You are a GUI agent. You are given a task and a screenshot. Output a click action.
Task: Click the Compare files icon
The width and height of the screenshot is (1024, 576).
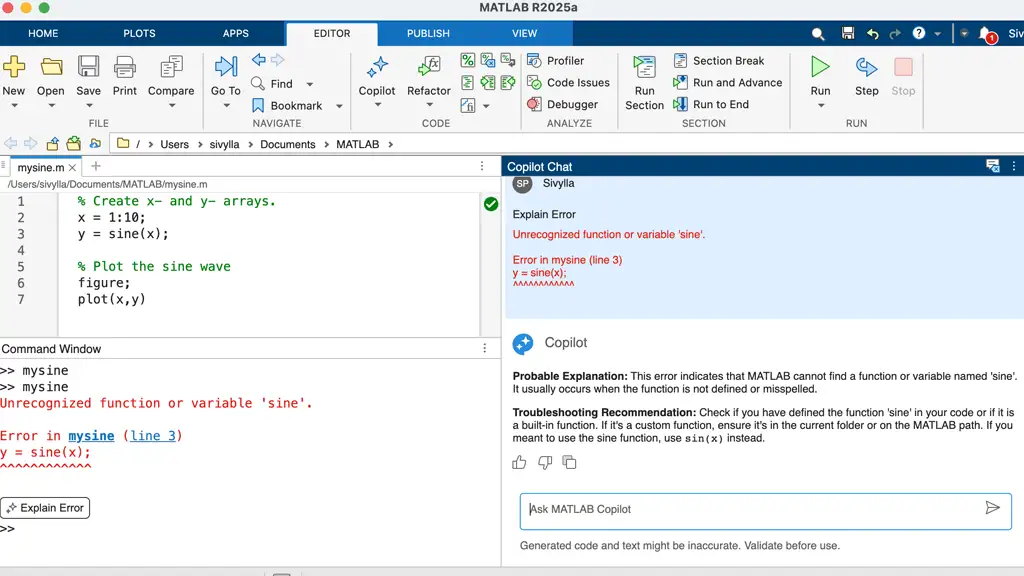(171, 68)
